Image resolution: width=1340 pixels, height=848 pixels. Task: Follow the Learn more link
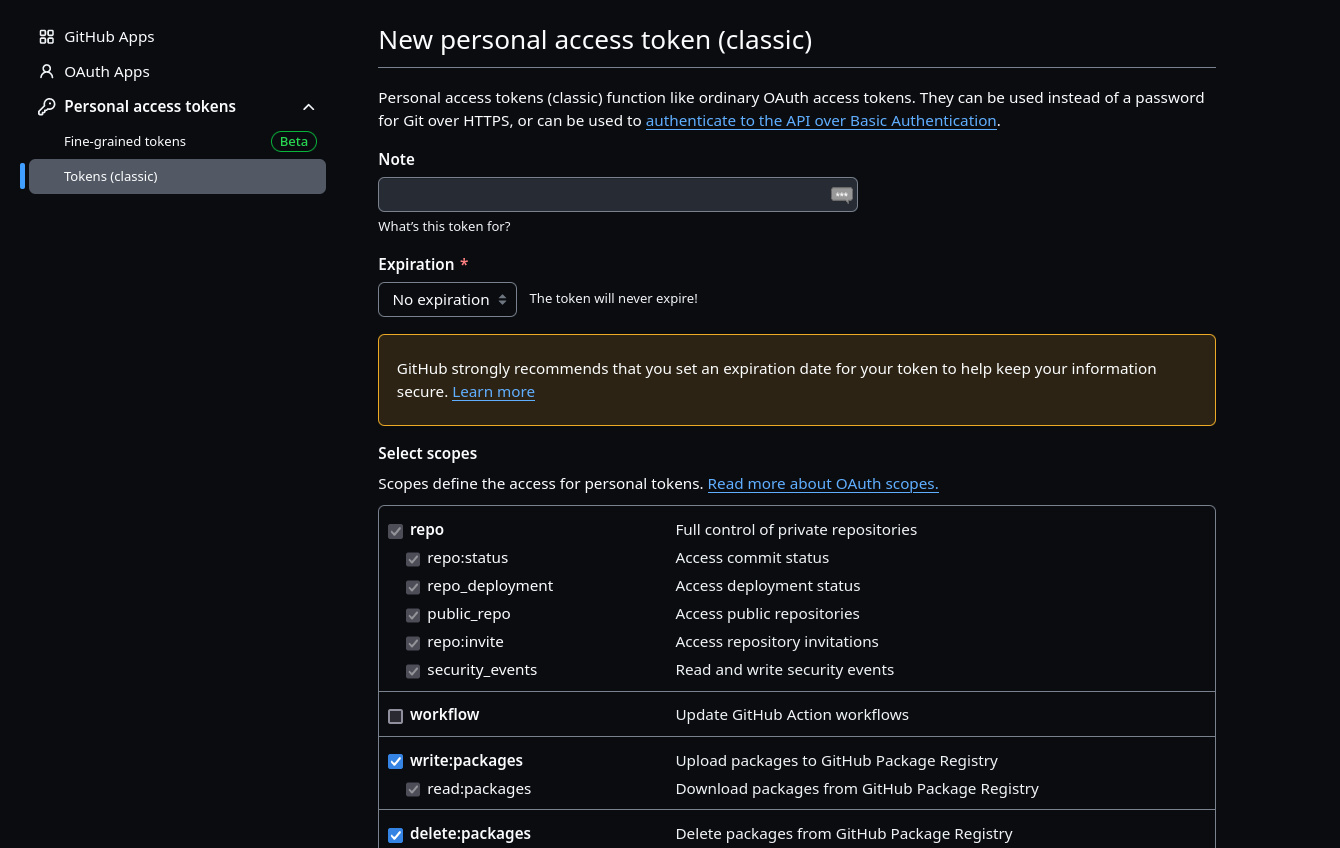pos(493,392)
